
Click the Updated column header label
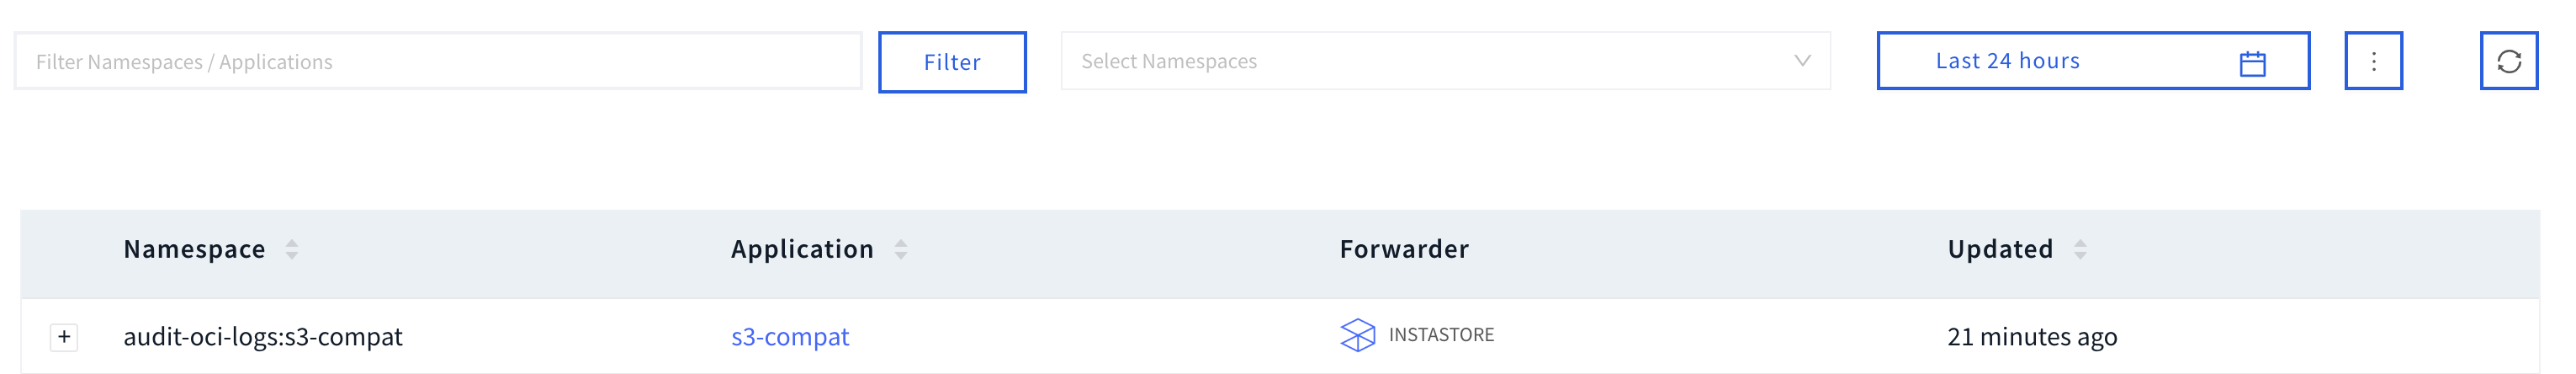coord(1999,249)
